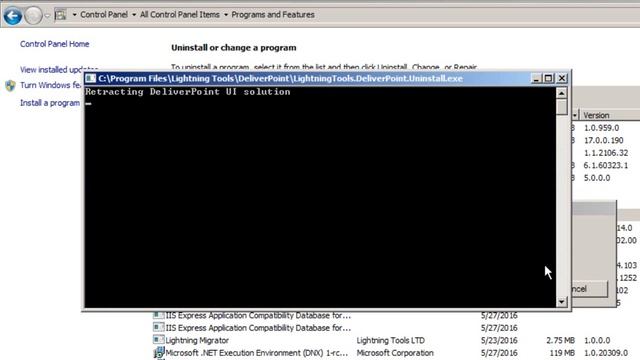Image resolution: width=640 pixels, height=360 pixels.
Task: Select version 1.0.959.0 cell
Action: [601, 128]
